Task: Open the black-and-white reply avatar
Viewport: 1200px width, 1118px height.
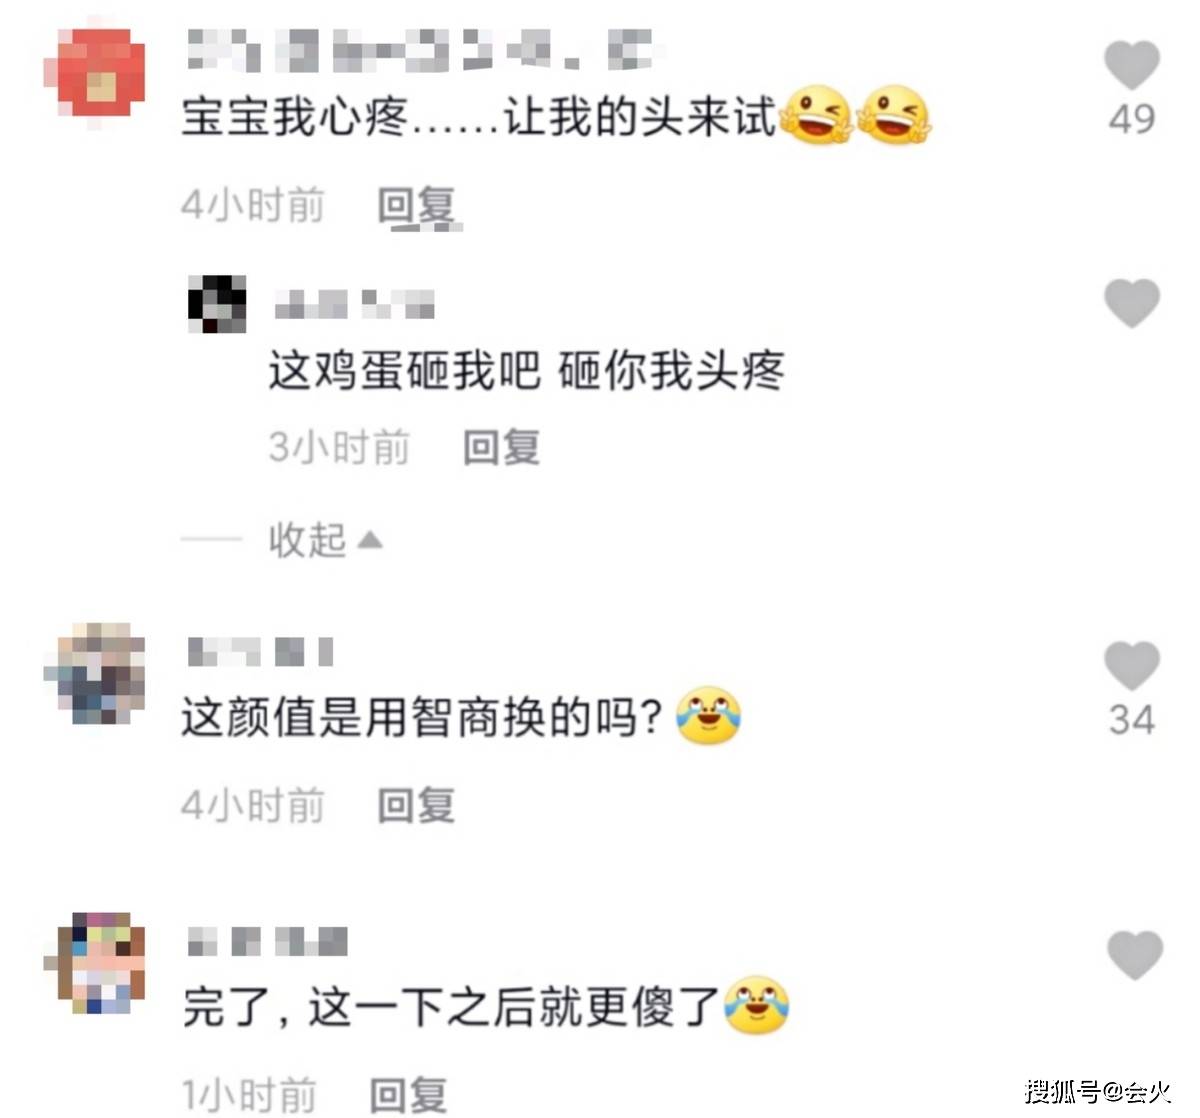Action: [x=217, y=304]
